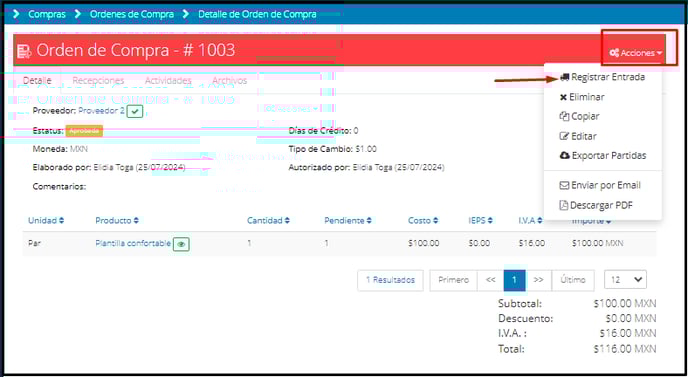Sort the table by Unidad column
Viewport: 688px width, 377px height.
(46, 220)
